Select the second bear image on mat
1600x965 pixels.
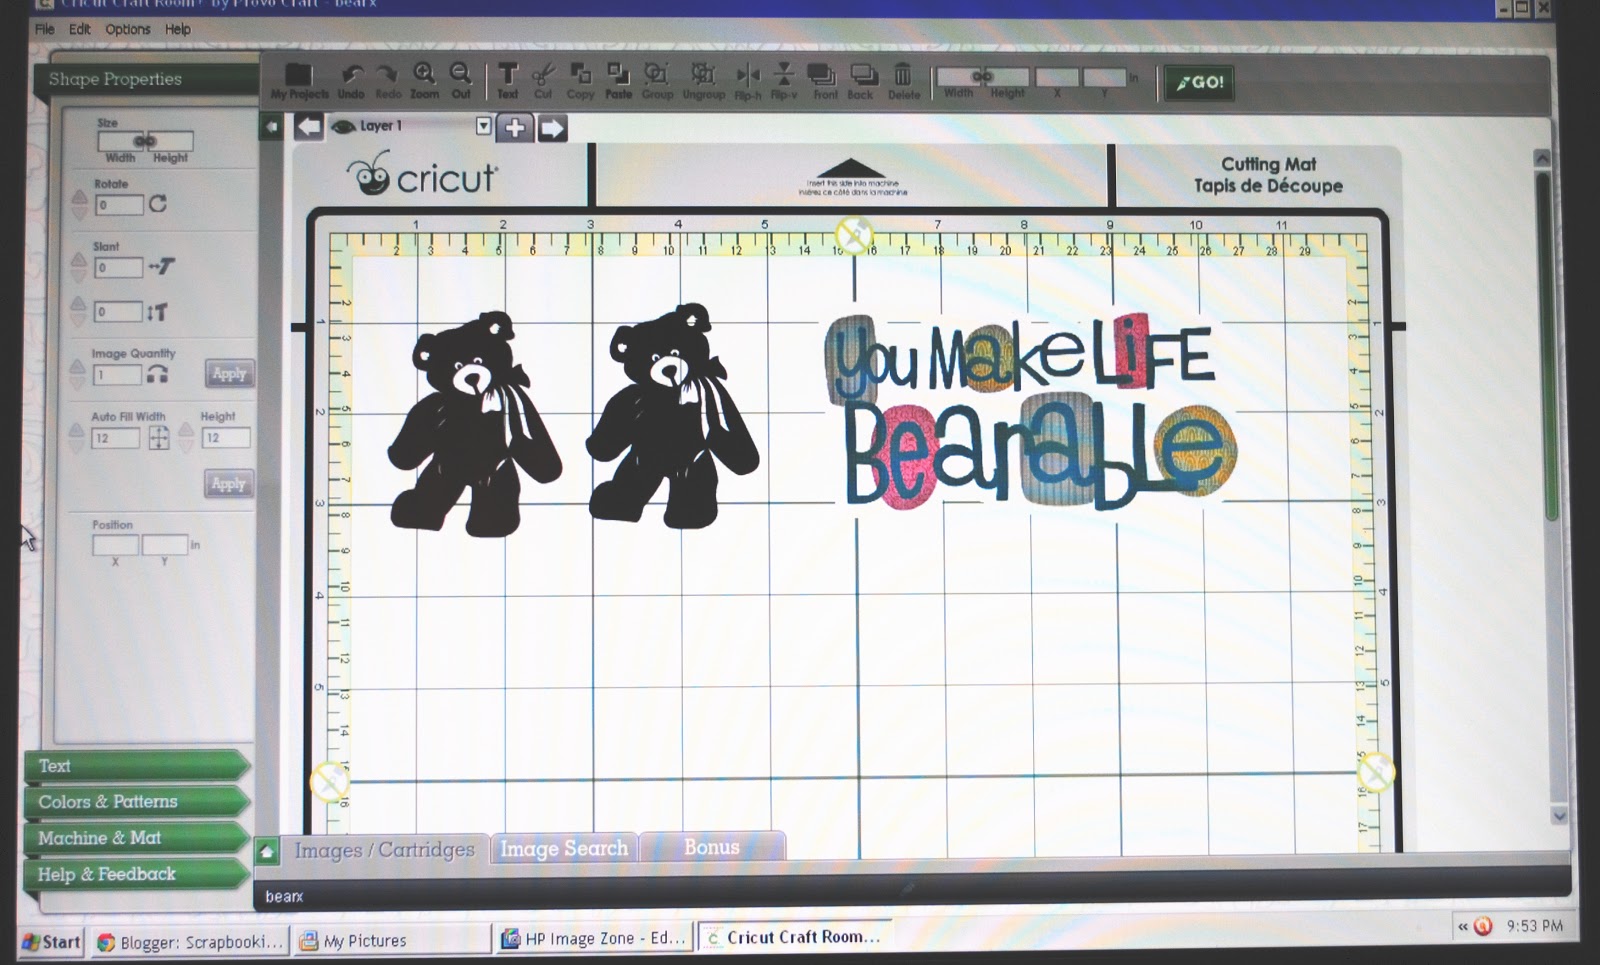(672, 416)
